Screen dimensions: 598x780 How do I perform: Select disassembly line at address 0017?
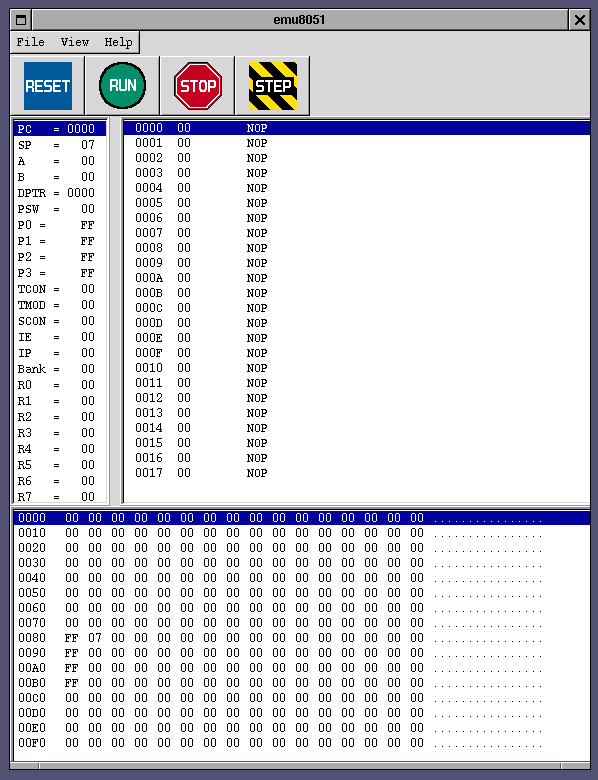coord(357,473)
